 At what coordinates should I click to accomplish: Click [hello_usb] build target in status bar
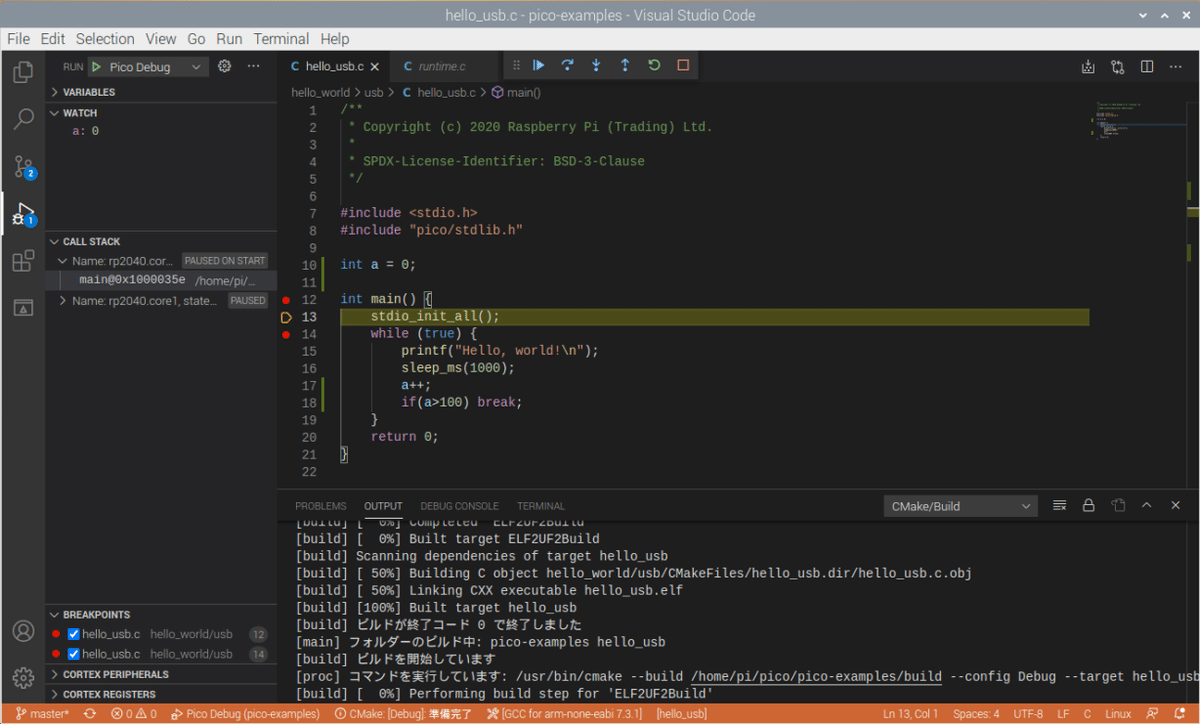(x=682, y=714)
